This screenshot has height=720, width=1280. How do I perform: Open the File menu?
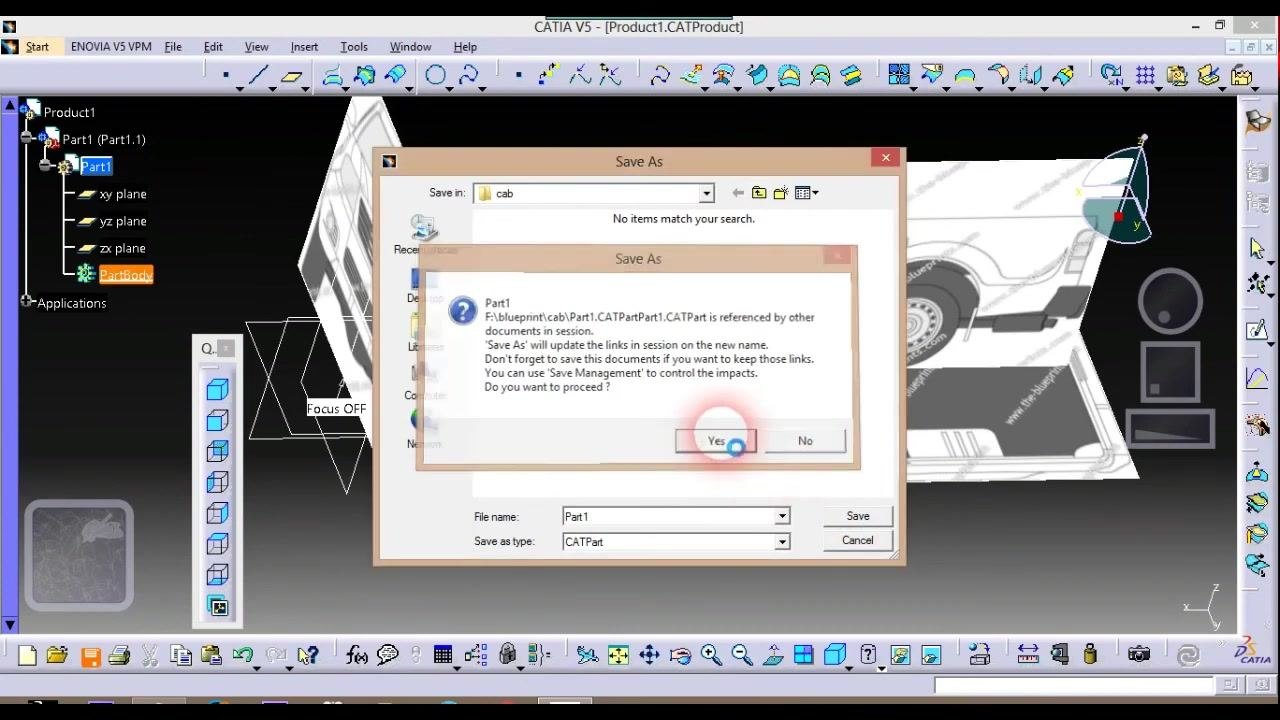pyautogui.click(x=173, y=47)
